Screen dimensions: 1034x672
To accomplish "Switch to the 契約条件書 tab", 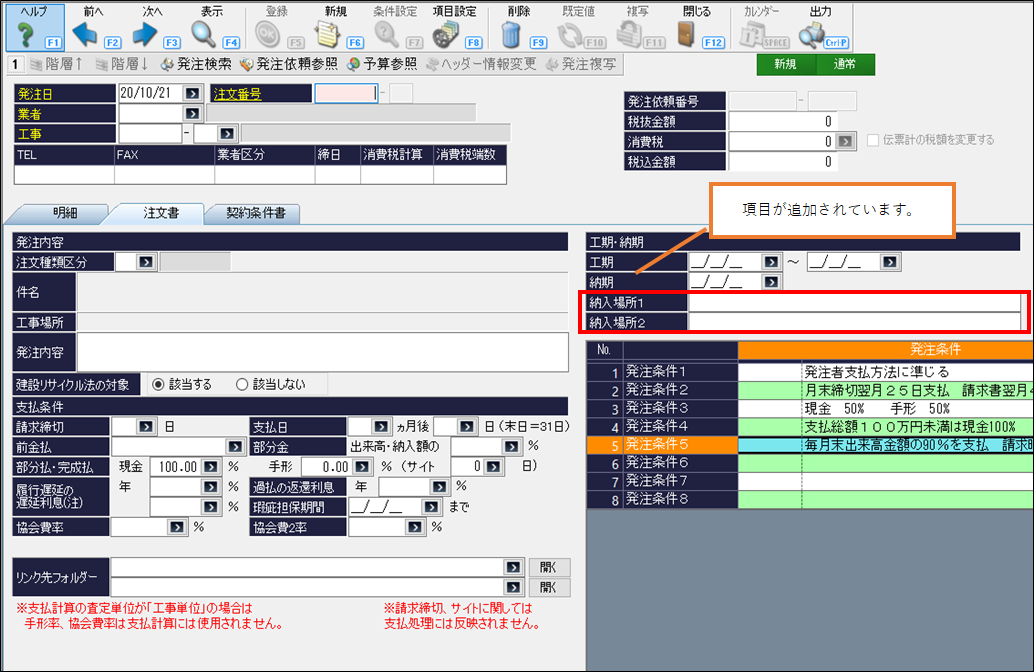I will point(255,213).
